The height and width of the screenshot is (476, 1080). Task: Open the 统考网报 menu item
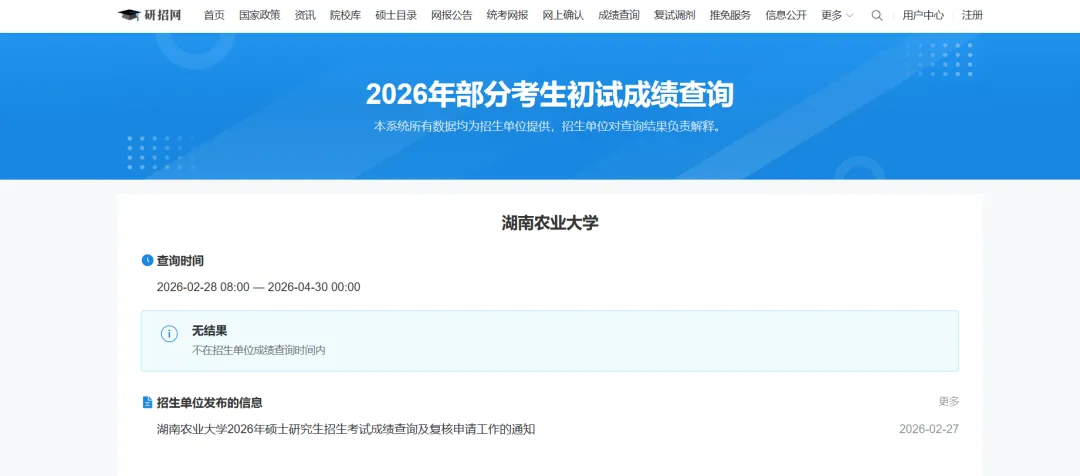[x=508, y=15]
